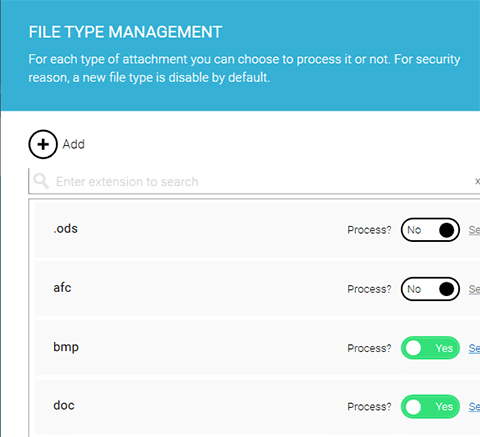Click the description text about security reason
This screenshot has height=437, width=480.
(x=244, y=68)
